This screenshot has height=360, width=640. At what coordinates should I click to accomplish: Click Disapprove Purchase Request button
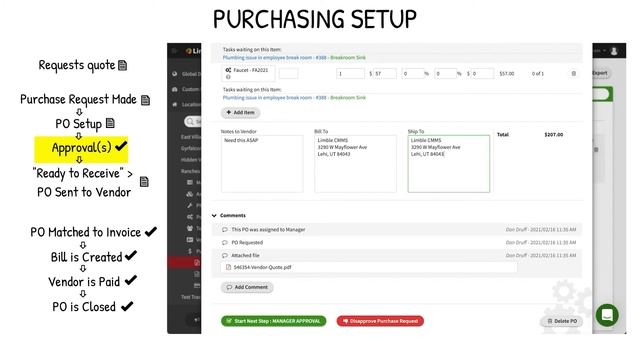coord(380,321)
